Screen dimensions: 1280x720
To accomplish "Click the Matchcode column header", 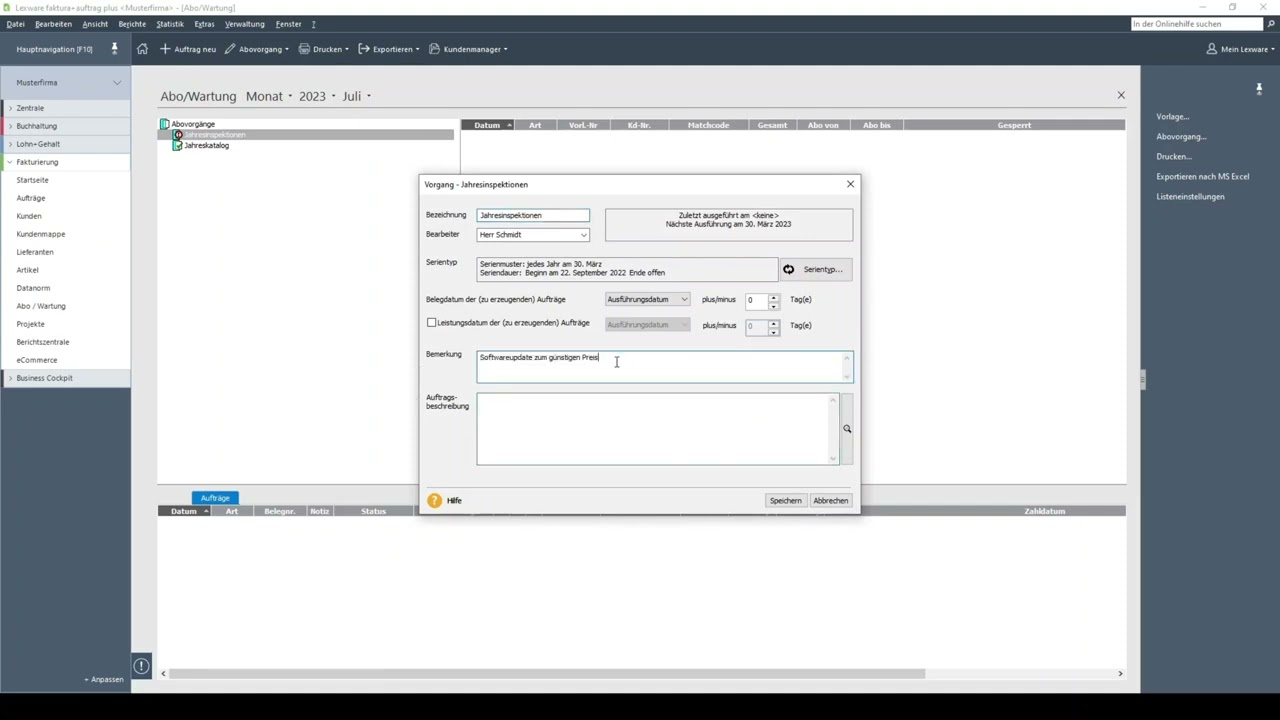I will tap(708, 125).
